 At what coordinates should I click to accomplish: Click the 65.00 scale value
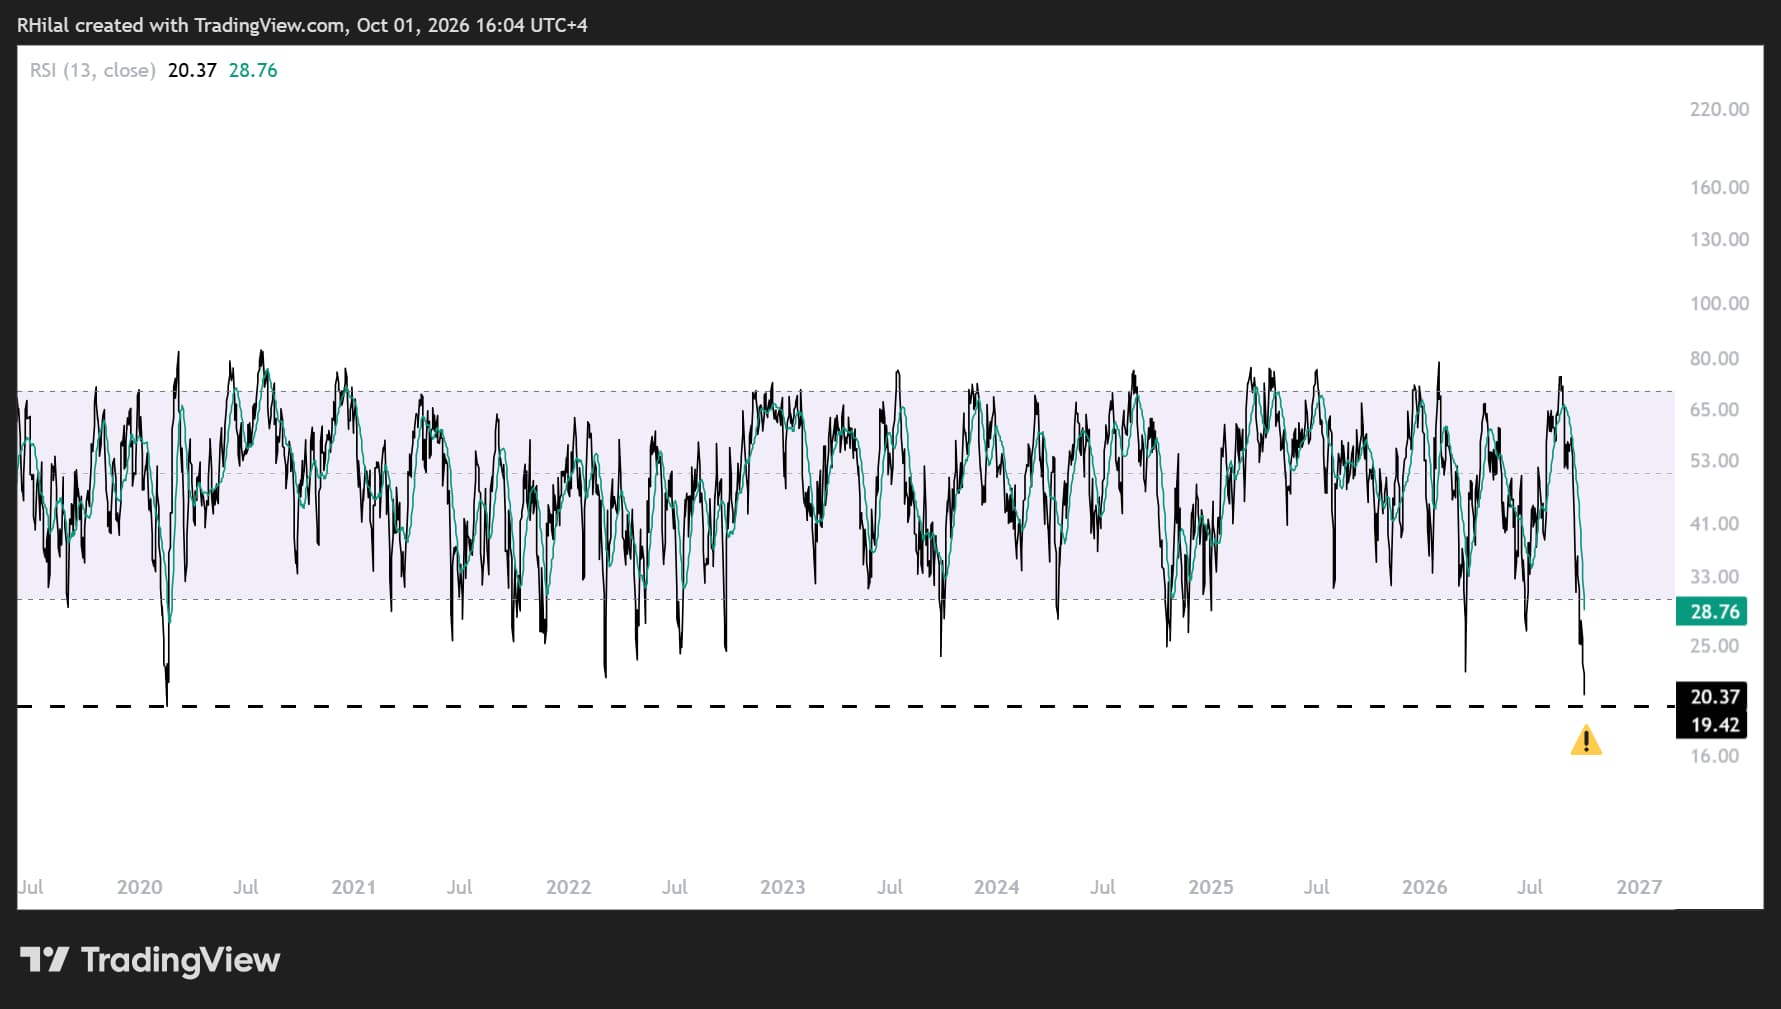[1714, 409]
